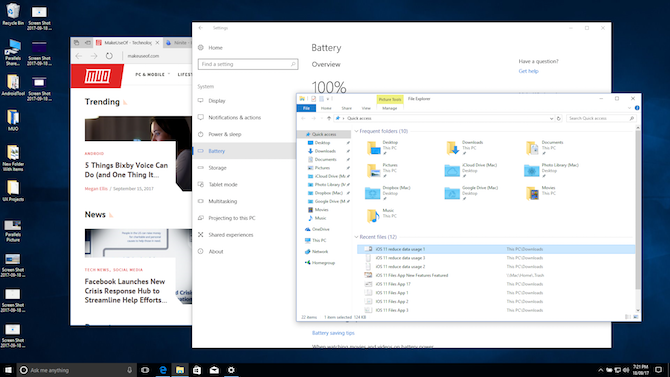This screenshot has height=377, width=670.
Task: Open the AndroidTool desktop icon
Action: 13,85
